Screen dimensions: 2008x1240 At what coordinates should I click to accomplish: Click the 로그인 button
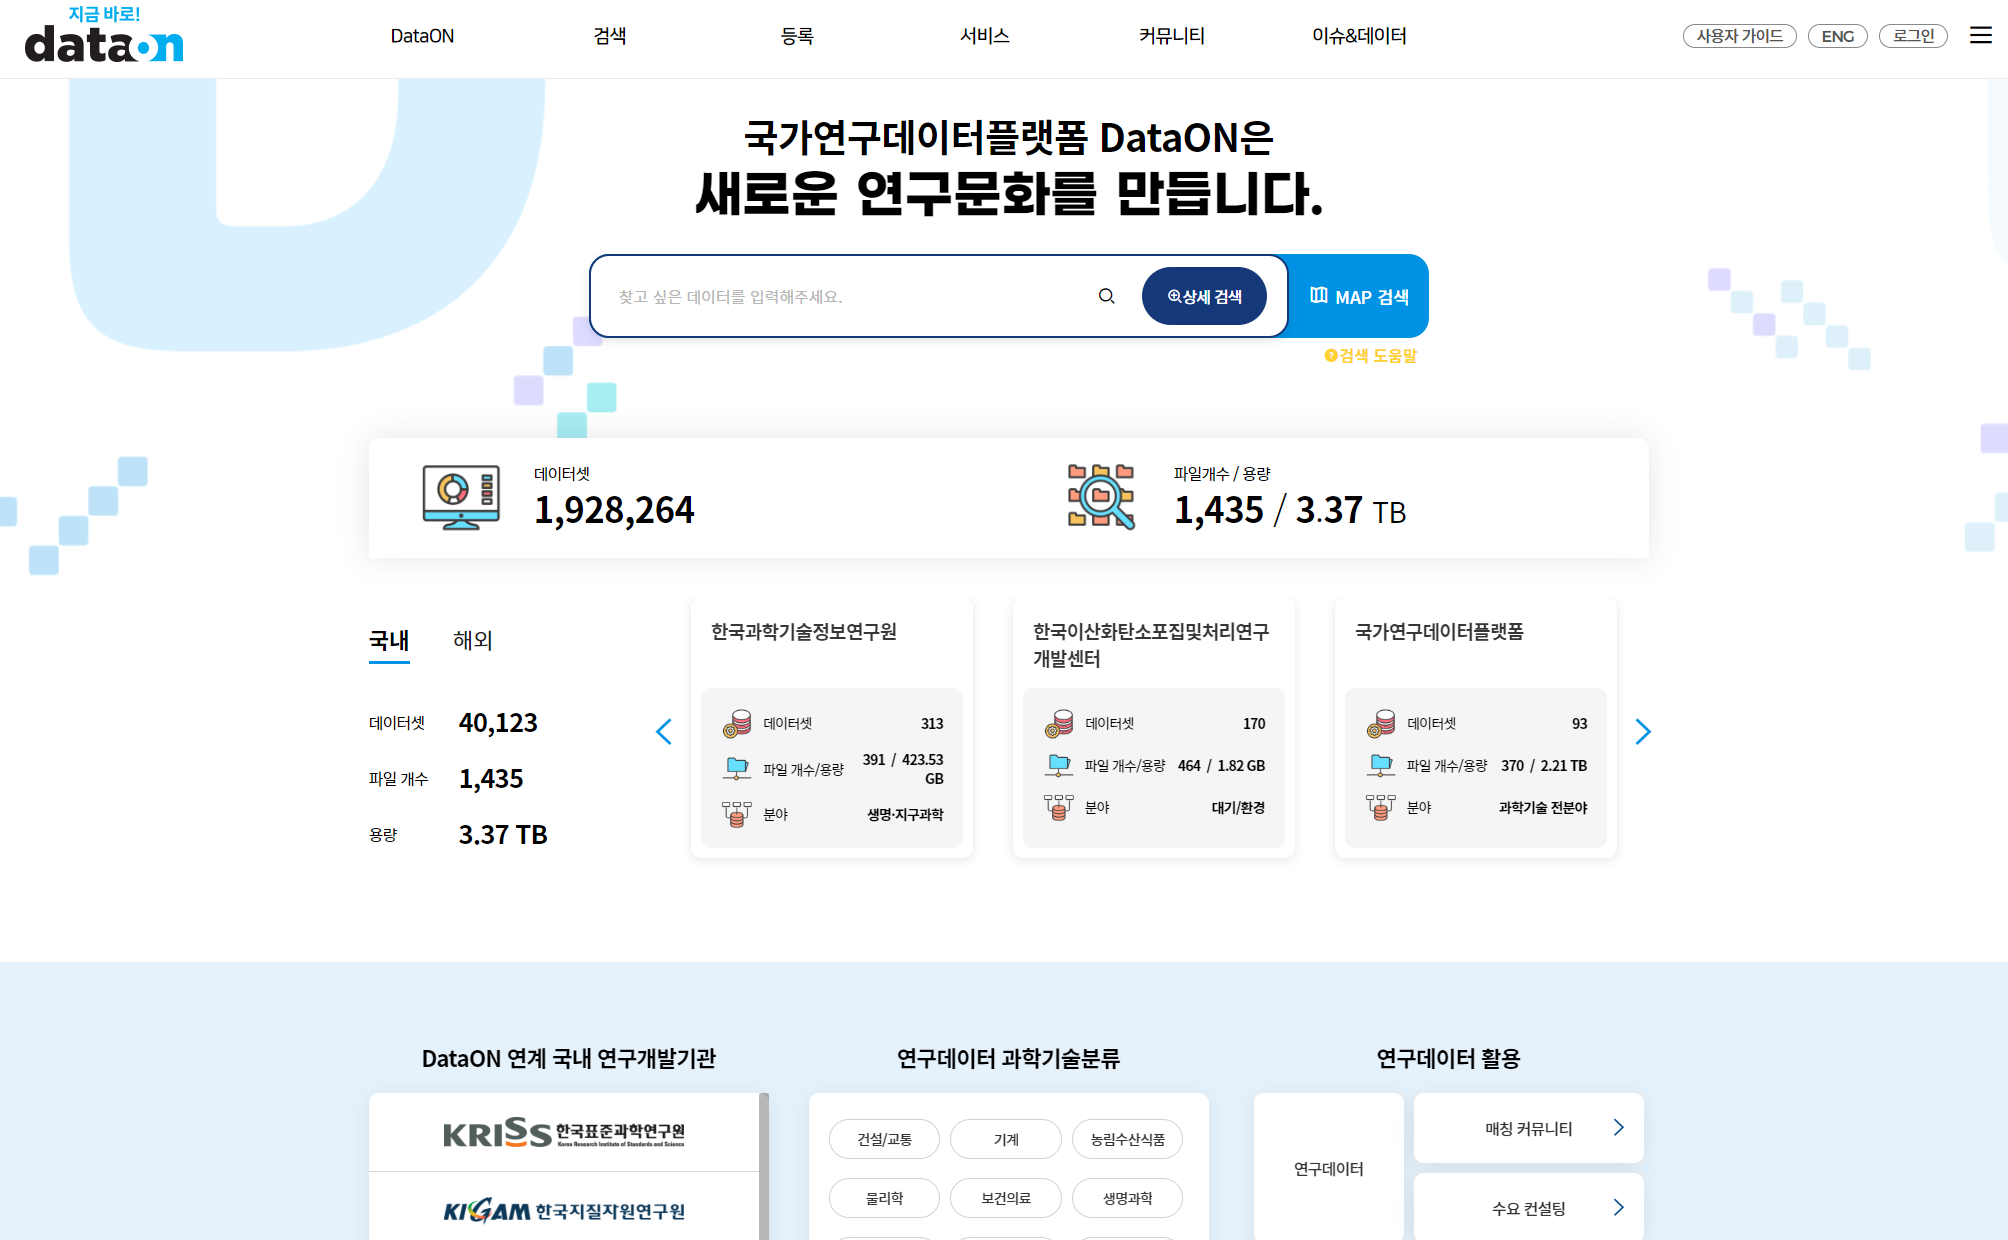point(1913,36)
